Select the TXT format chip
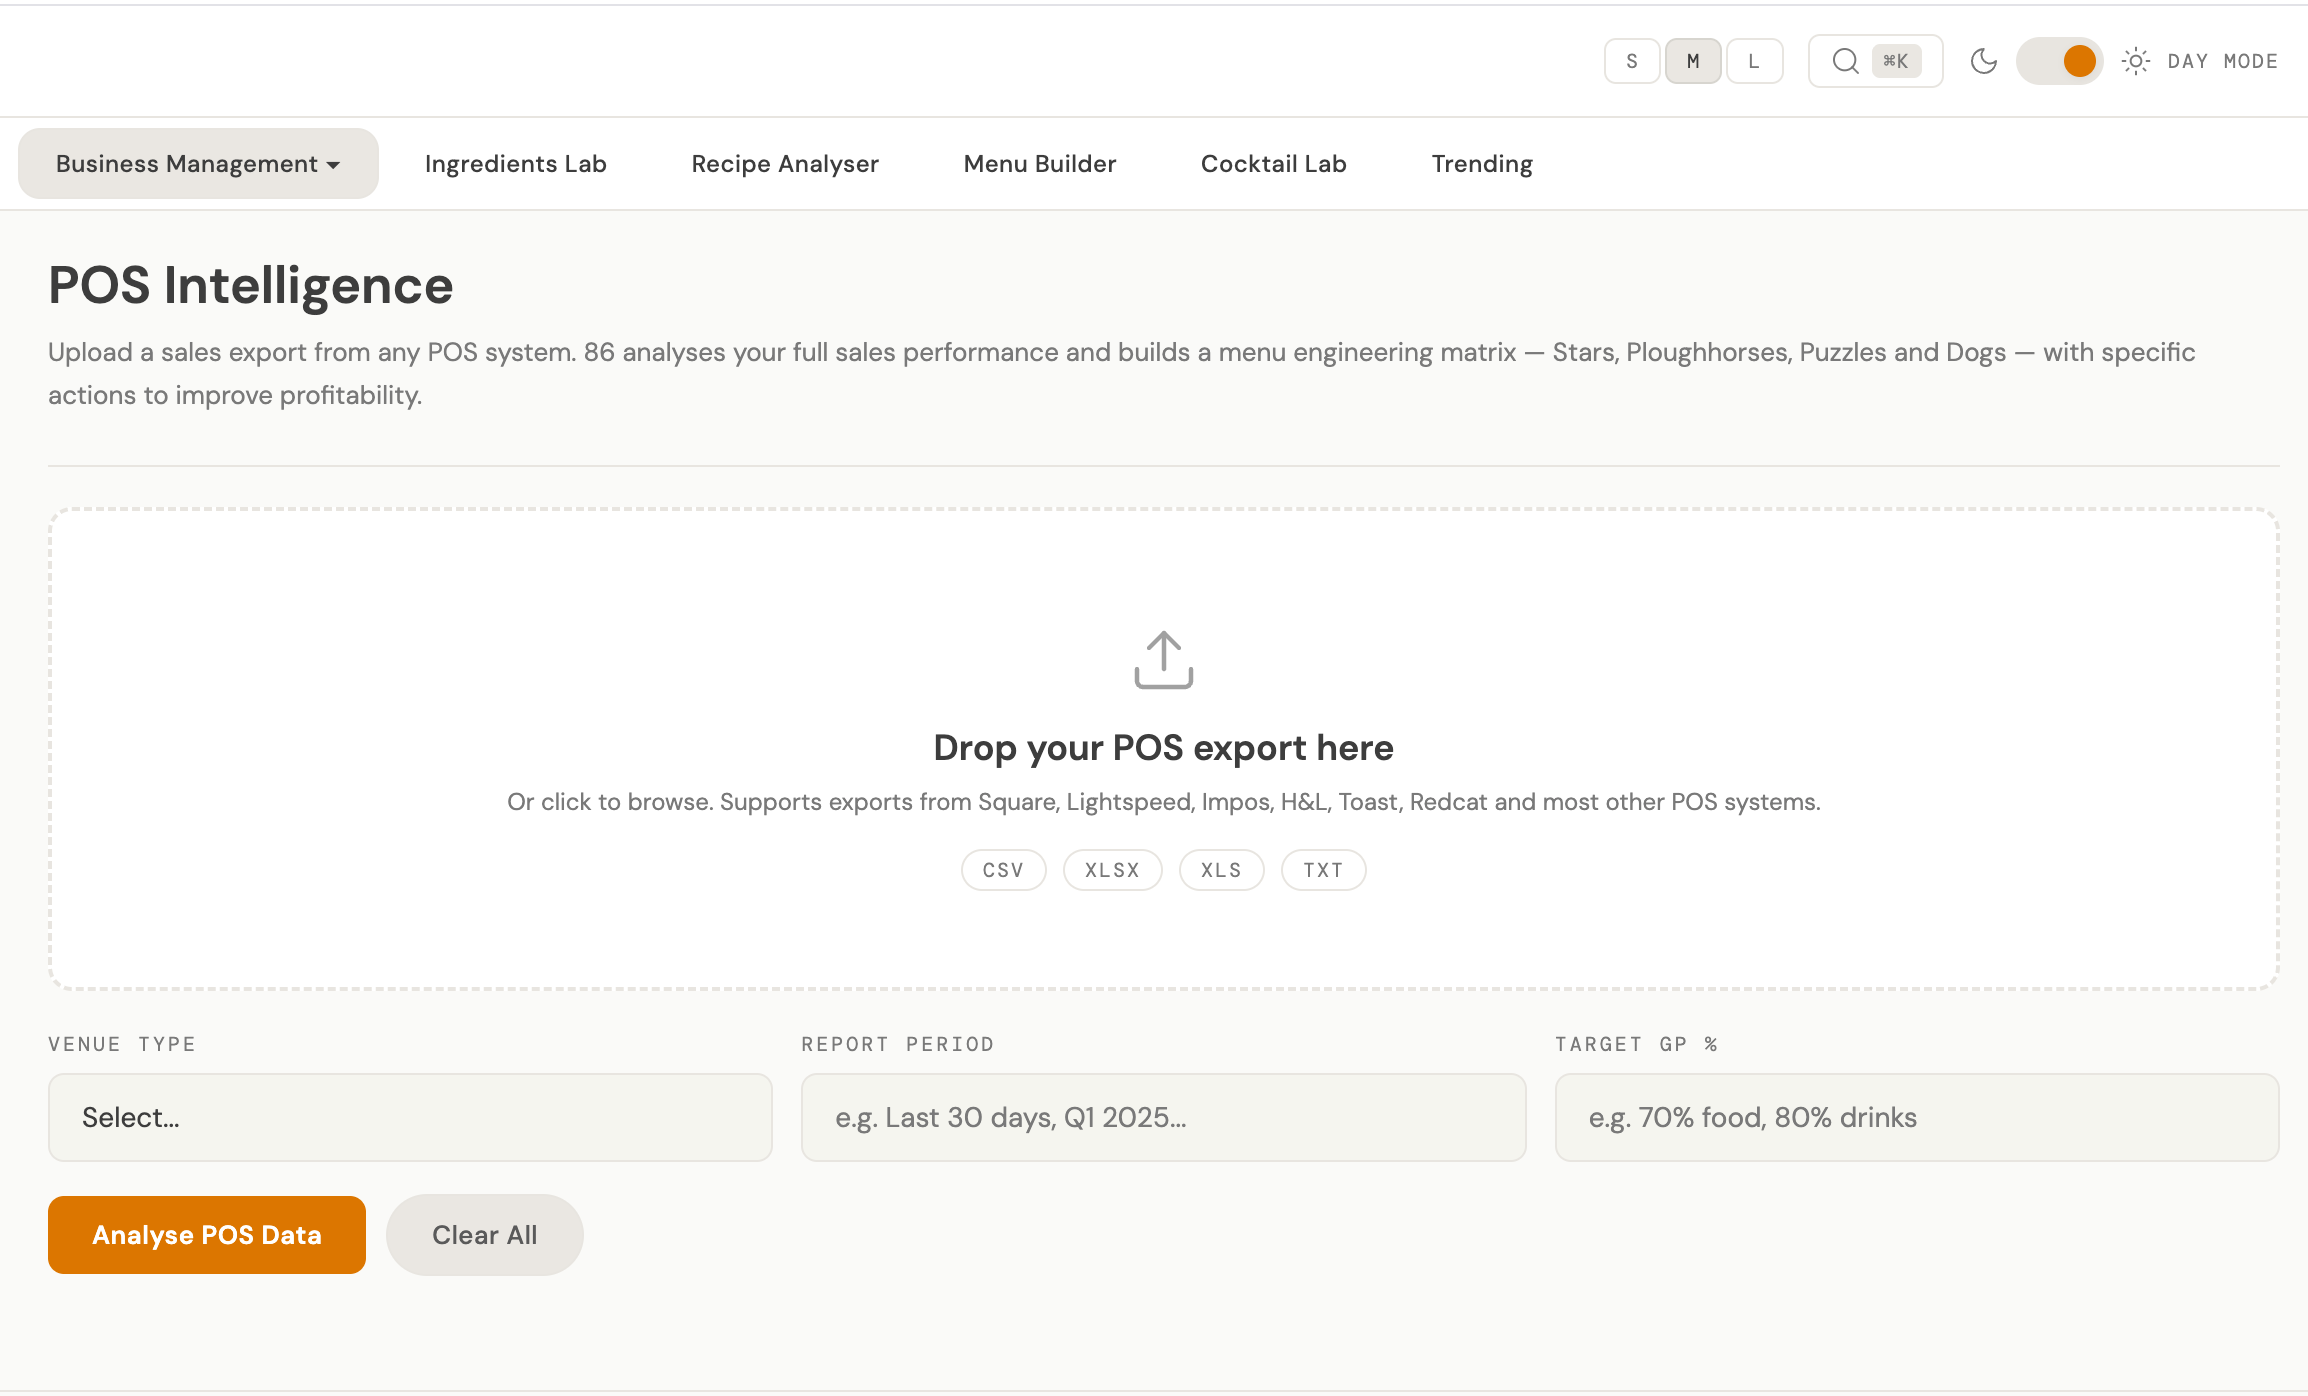The image size is (2308, 1396). tap(1323, 869)
